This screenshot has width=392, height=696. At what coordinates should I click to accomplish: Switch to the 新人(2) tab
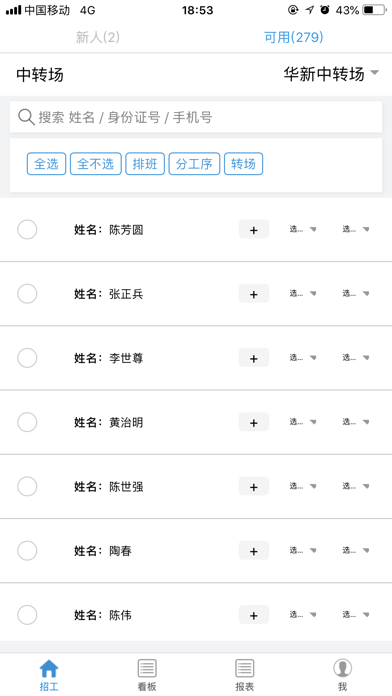98,37
